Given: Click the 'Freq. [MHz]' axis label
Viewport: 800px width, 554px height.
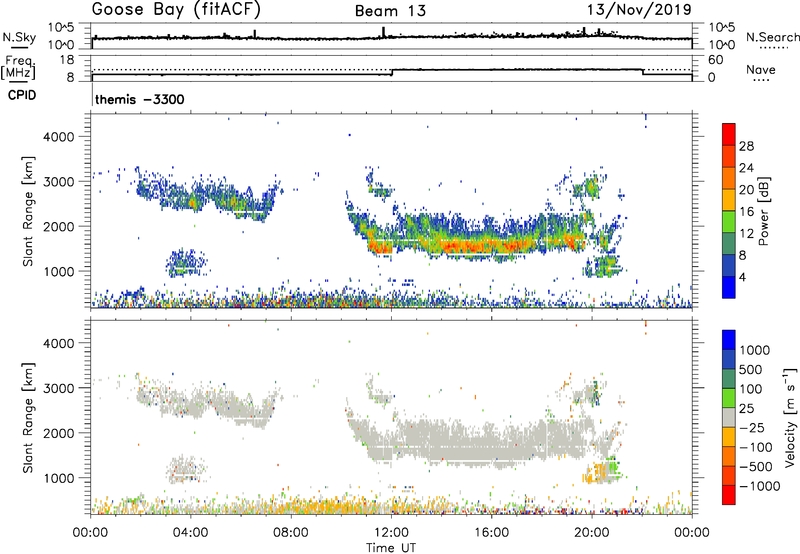Looking at the screenshot, I should [19, 67].
